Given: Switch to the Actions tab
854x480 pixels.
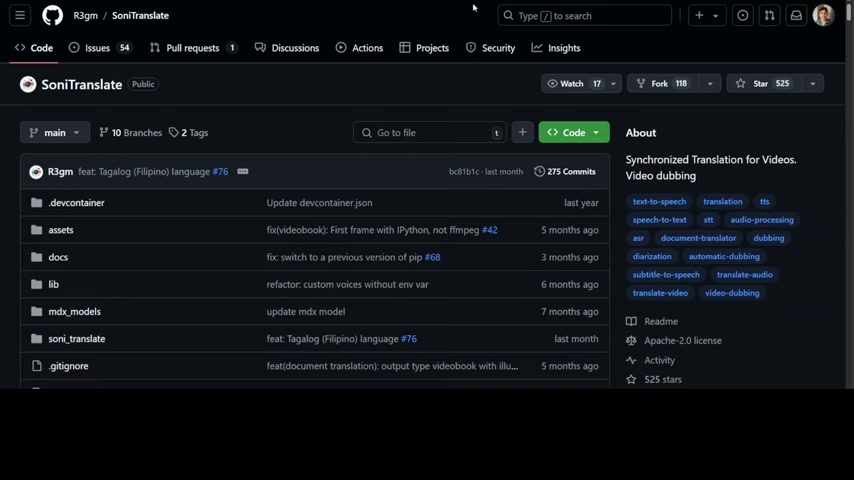Looking at the screenshot, I should click(359, 48).
